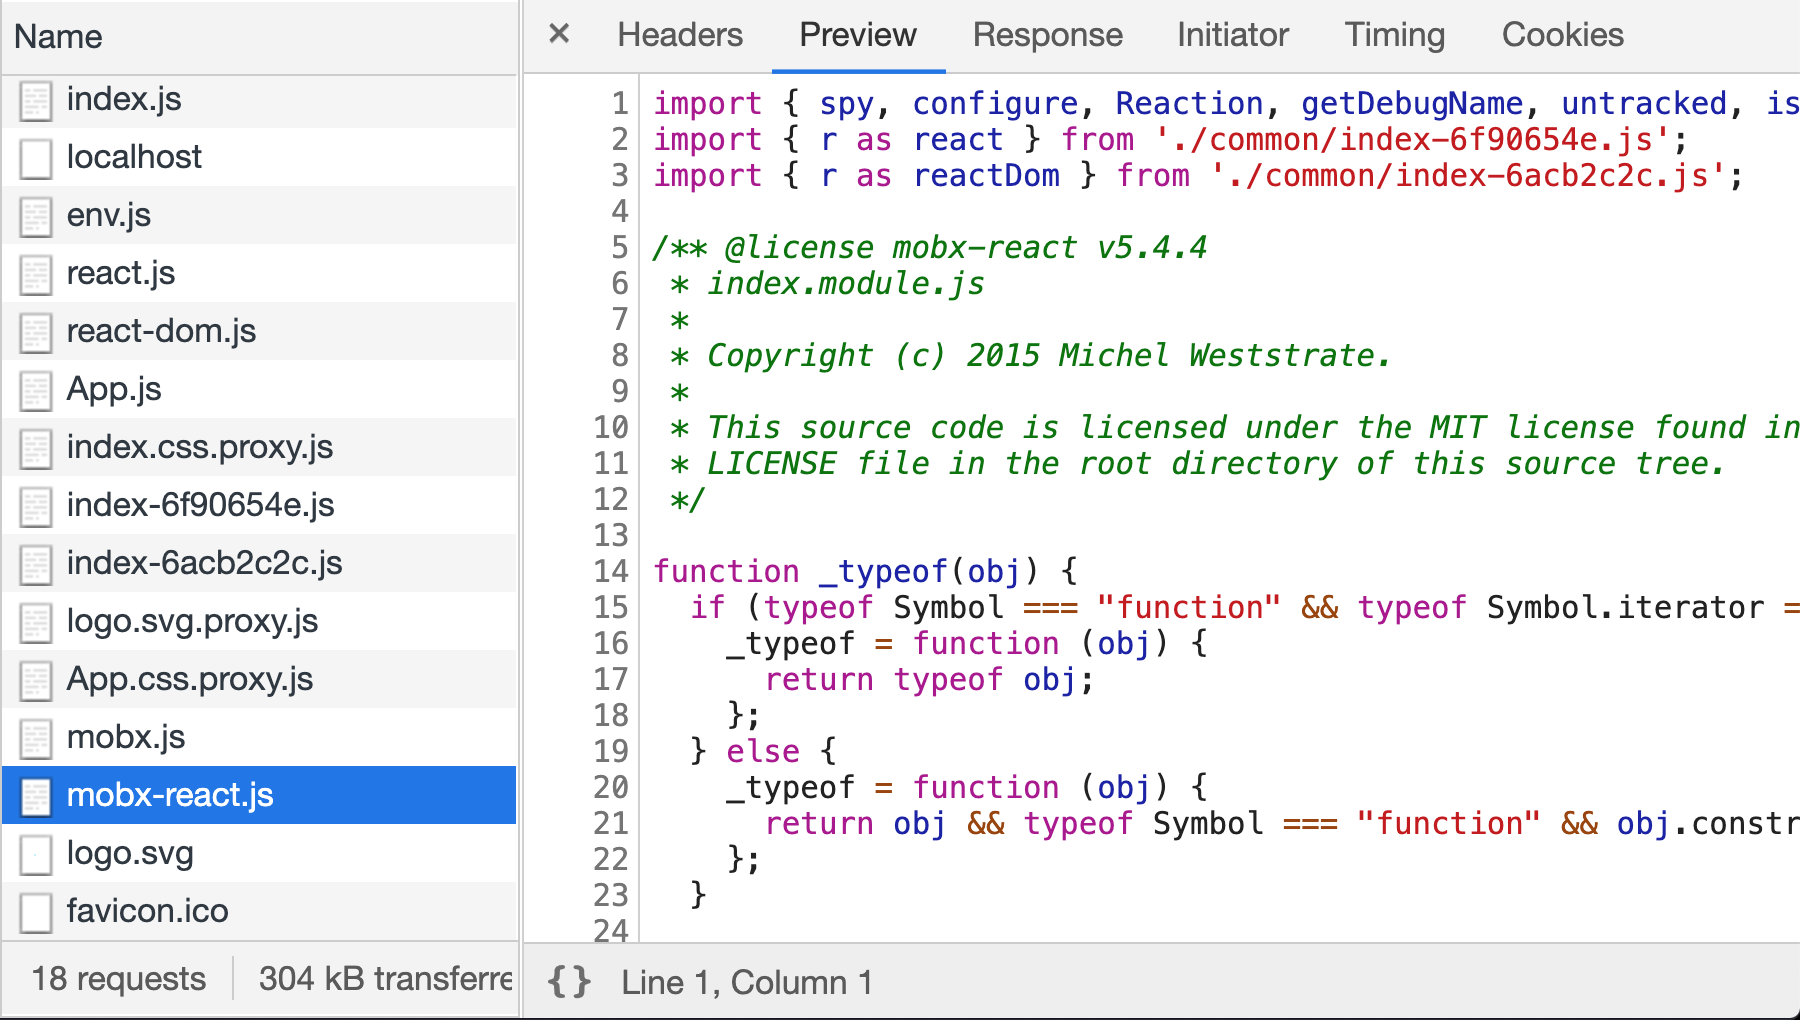Click the 'return typeof obj;' code line

point(930,679)
